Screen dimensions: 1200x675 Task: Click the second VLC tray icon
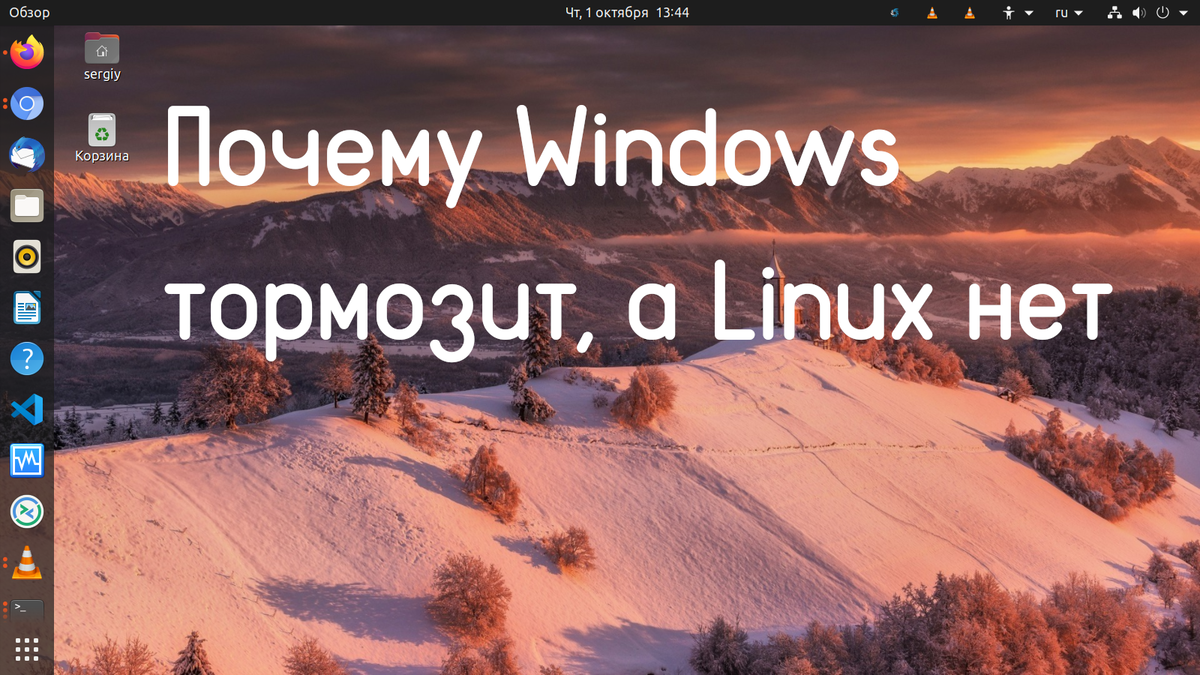pyautogui.click(x=968, y=13)
